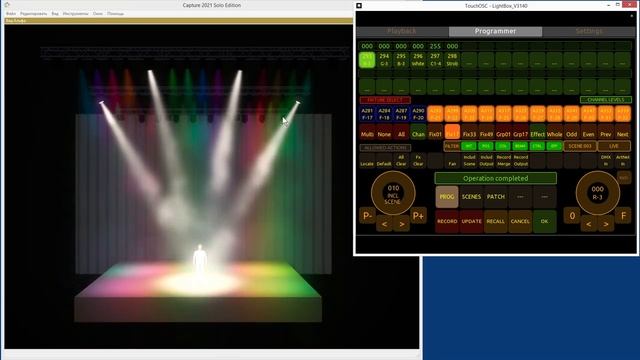Select the Grp17 group page

(x=520, y=133)
